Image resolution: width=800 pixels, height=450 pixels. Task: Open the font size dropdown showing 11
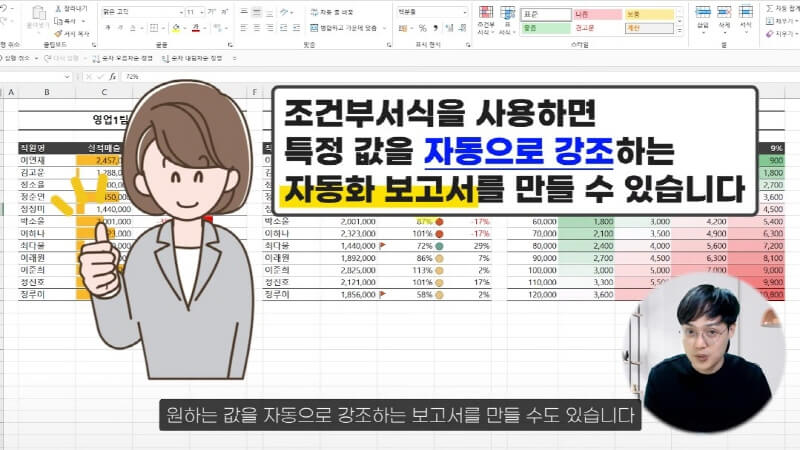pos(202,12)
